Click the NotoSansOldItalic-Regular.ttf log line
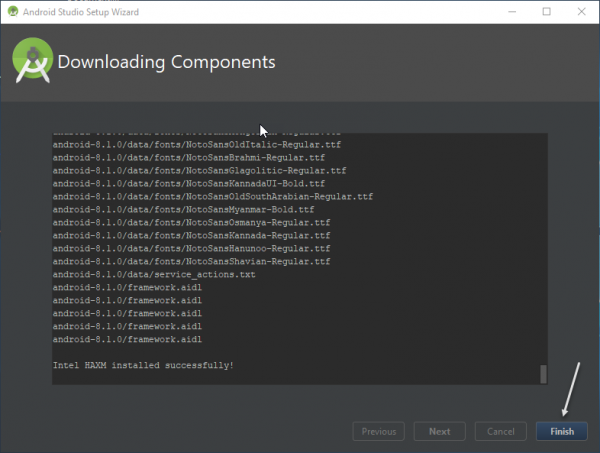 click(x=197, y=145)
